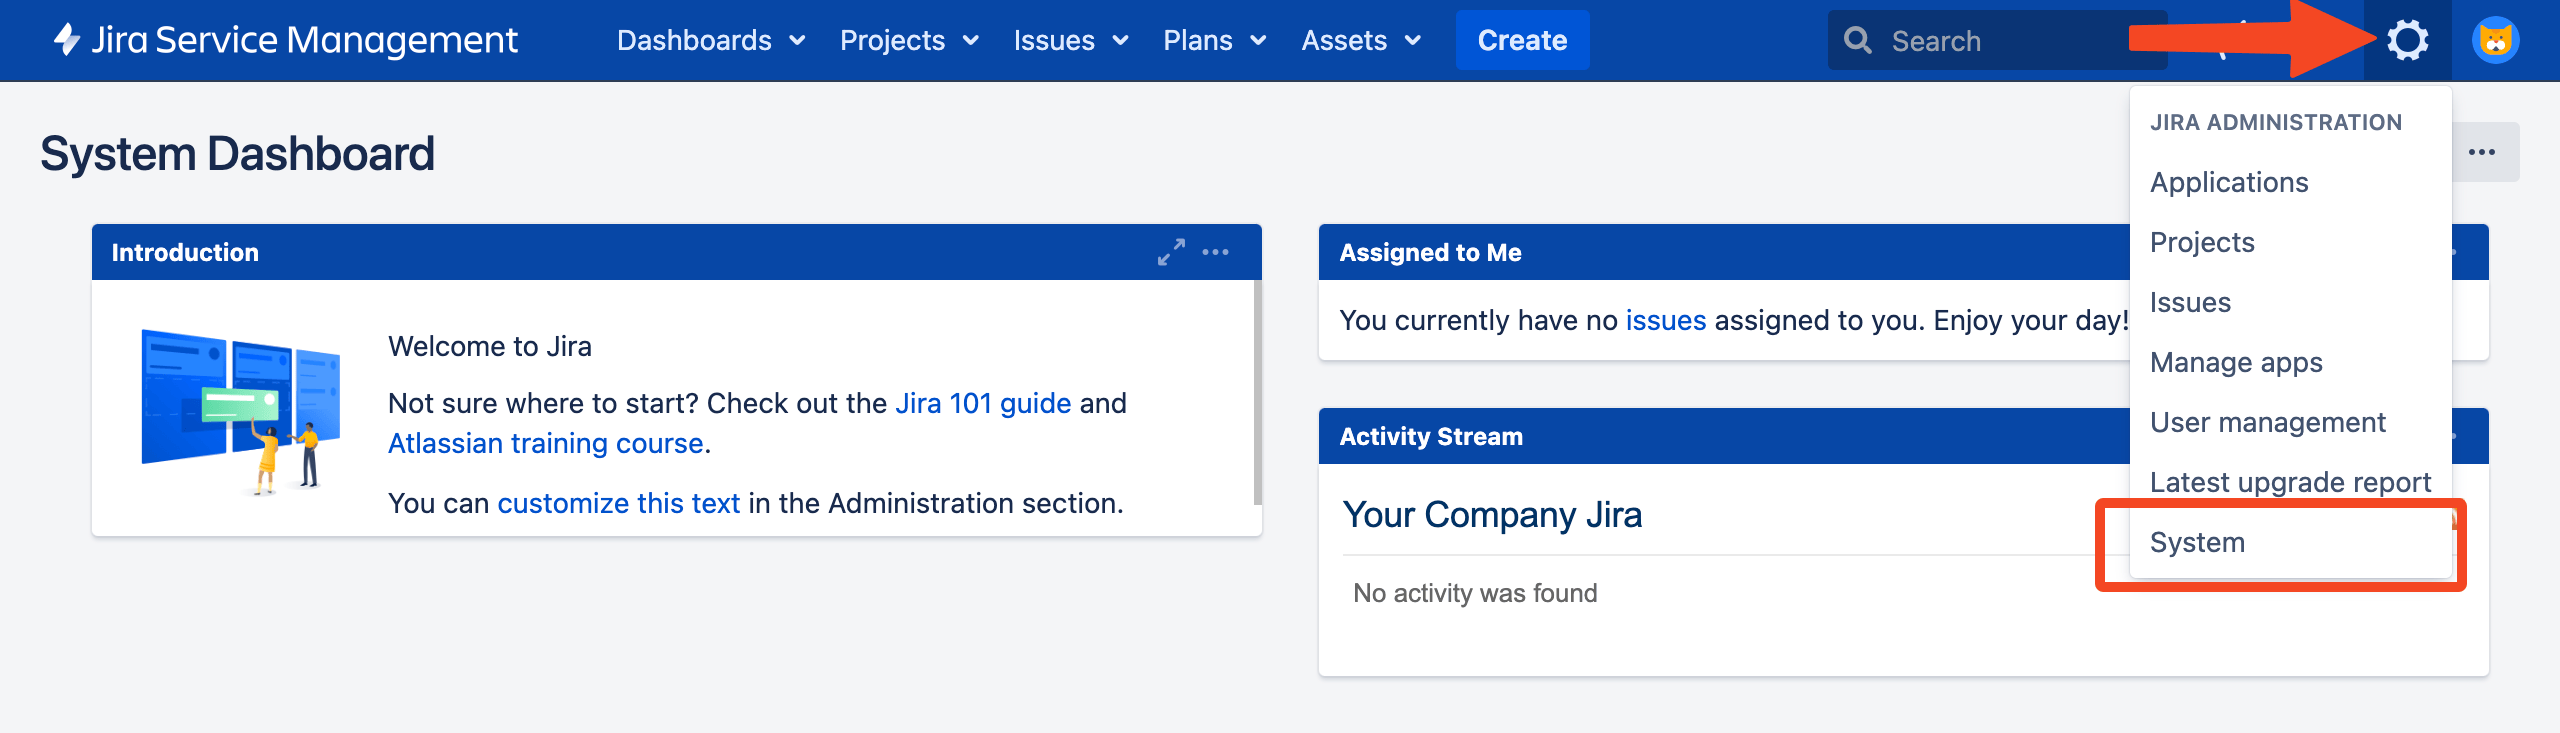This screenshot has height=733, width=2560.
Task: Select Applications in administration menu
Action: [x=2290, y=182]
